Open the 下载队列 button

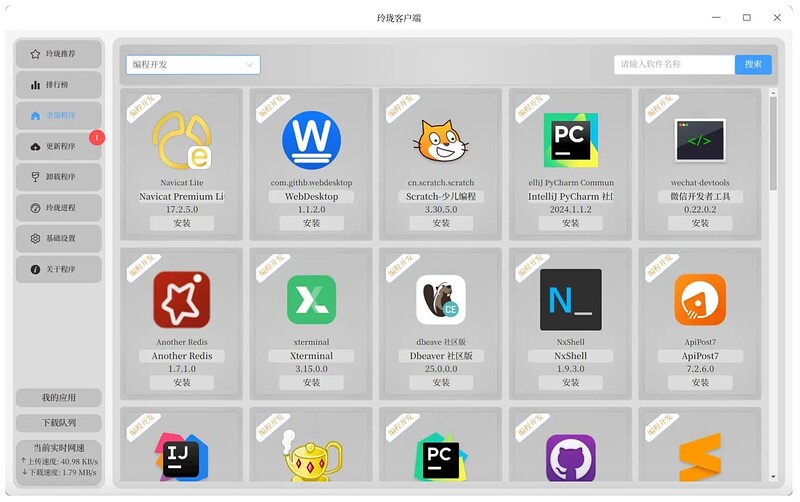tap(59, 423)
